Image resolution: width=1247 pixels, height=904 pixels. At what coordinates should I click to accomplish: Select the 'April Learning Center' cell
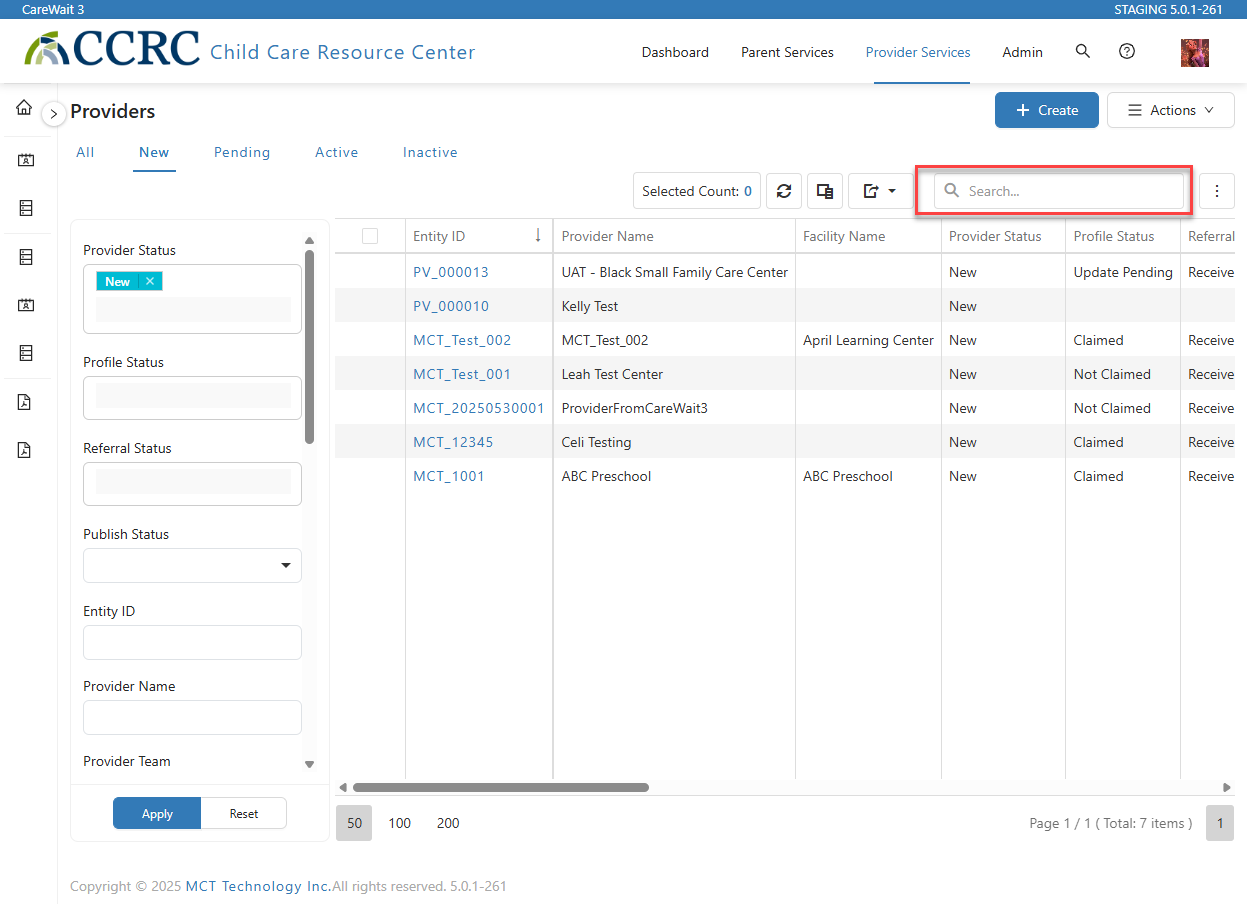coord(868,340)
